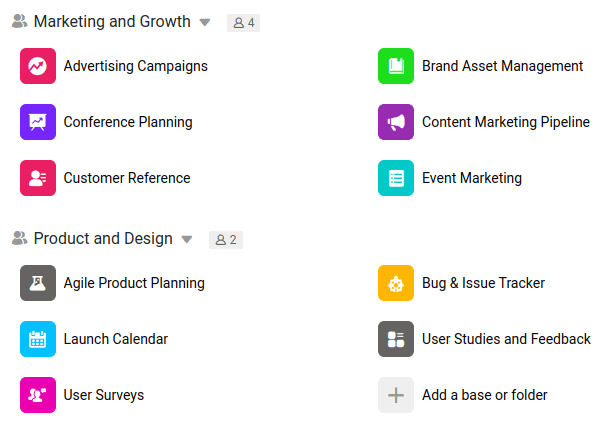
Task: Click the plus icon to add a base
Action: [x=396, y=395]
